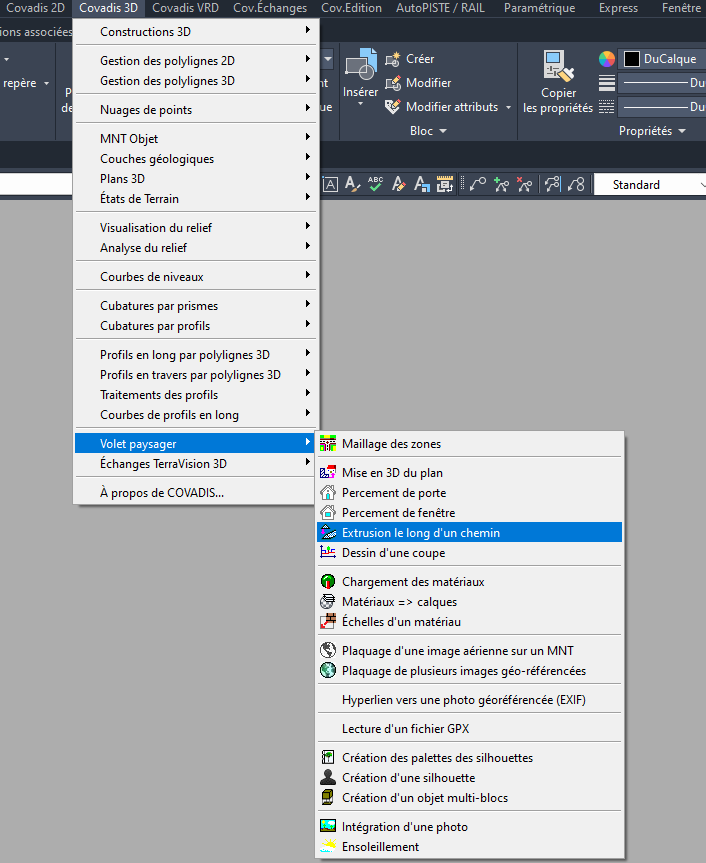Screen dimensions: 706x863
Task: Select Extrusion le long d'un chemin
Action: coord(421,533)
